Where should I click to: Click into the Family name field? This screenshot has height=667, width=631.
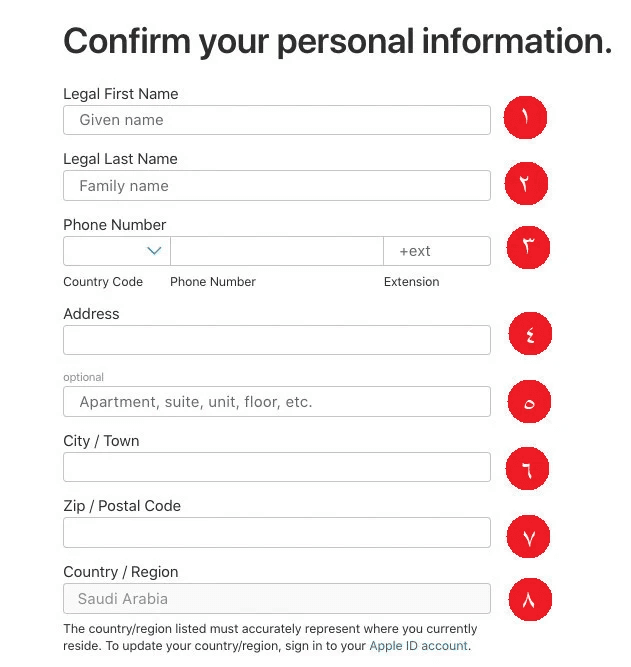point(276,186)
